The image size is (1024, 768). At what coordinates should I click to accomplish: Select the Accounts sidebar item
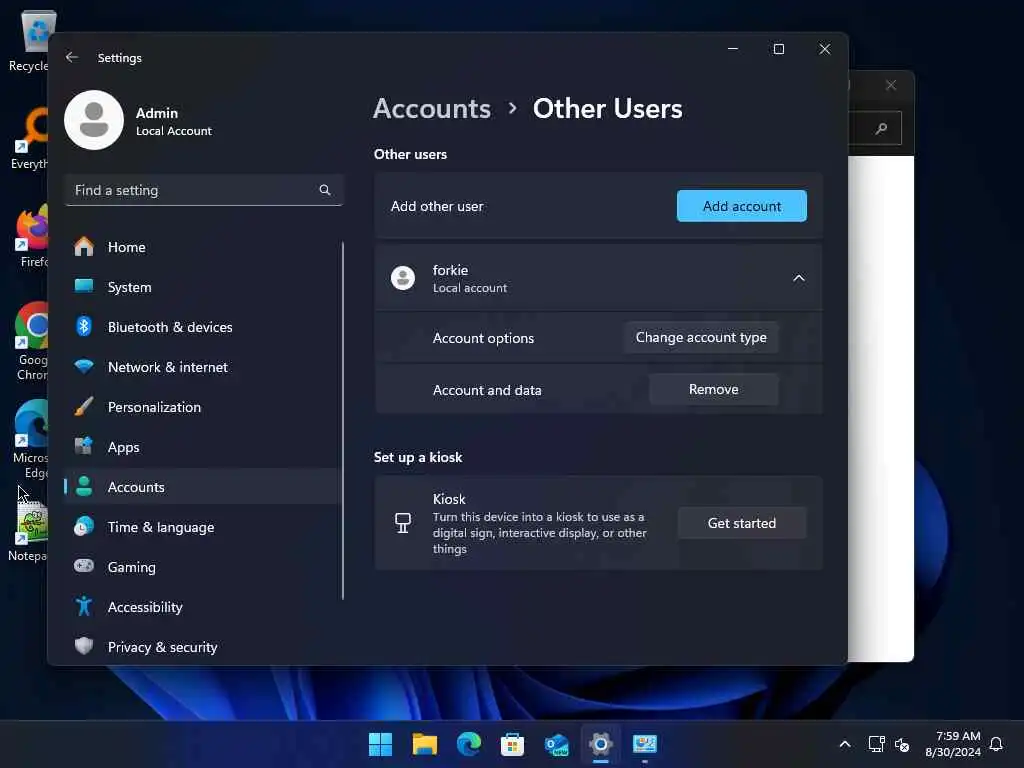click(x=202, y=487)
